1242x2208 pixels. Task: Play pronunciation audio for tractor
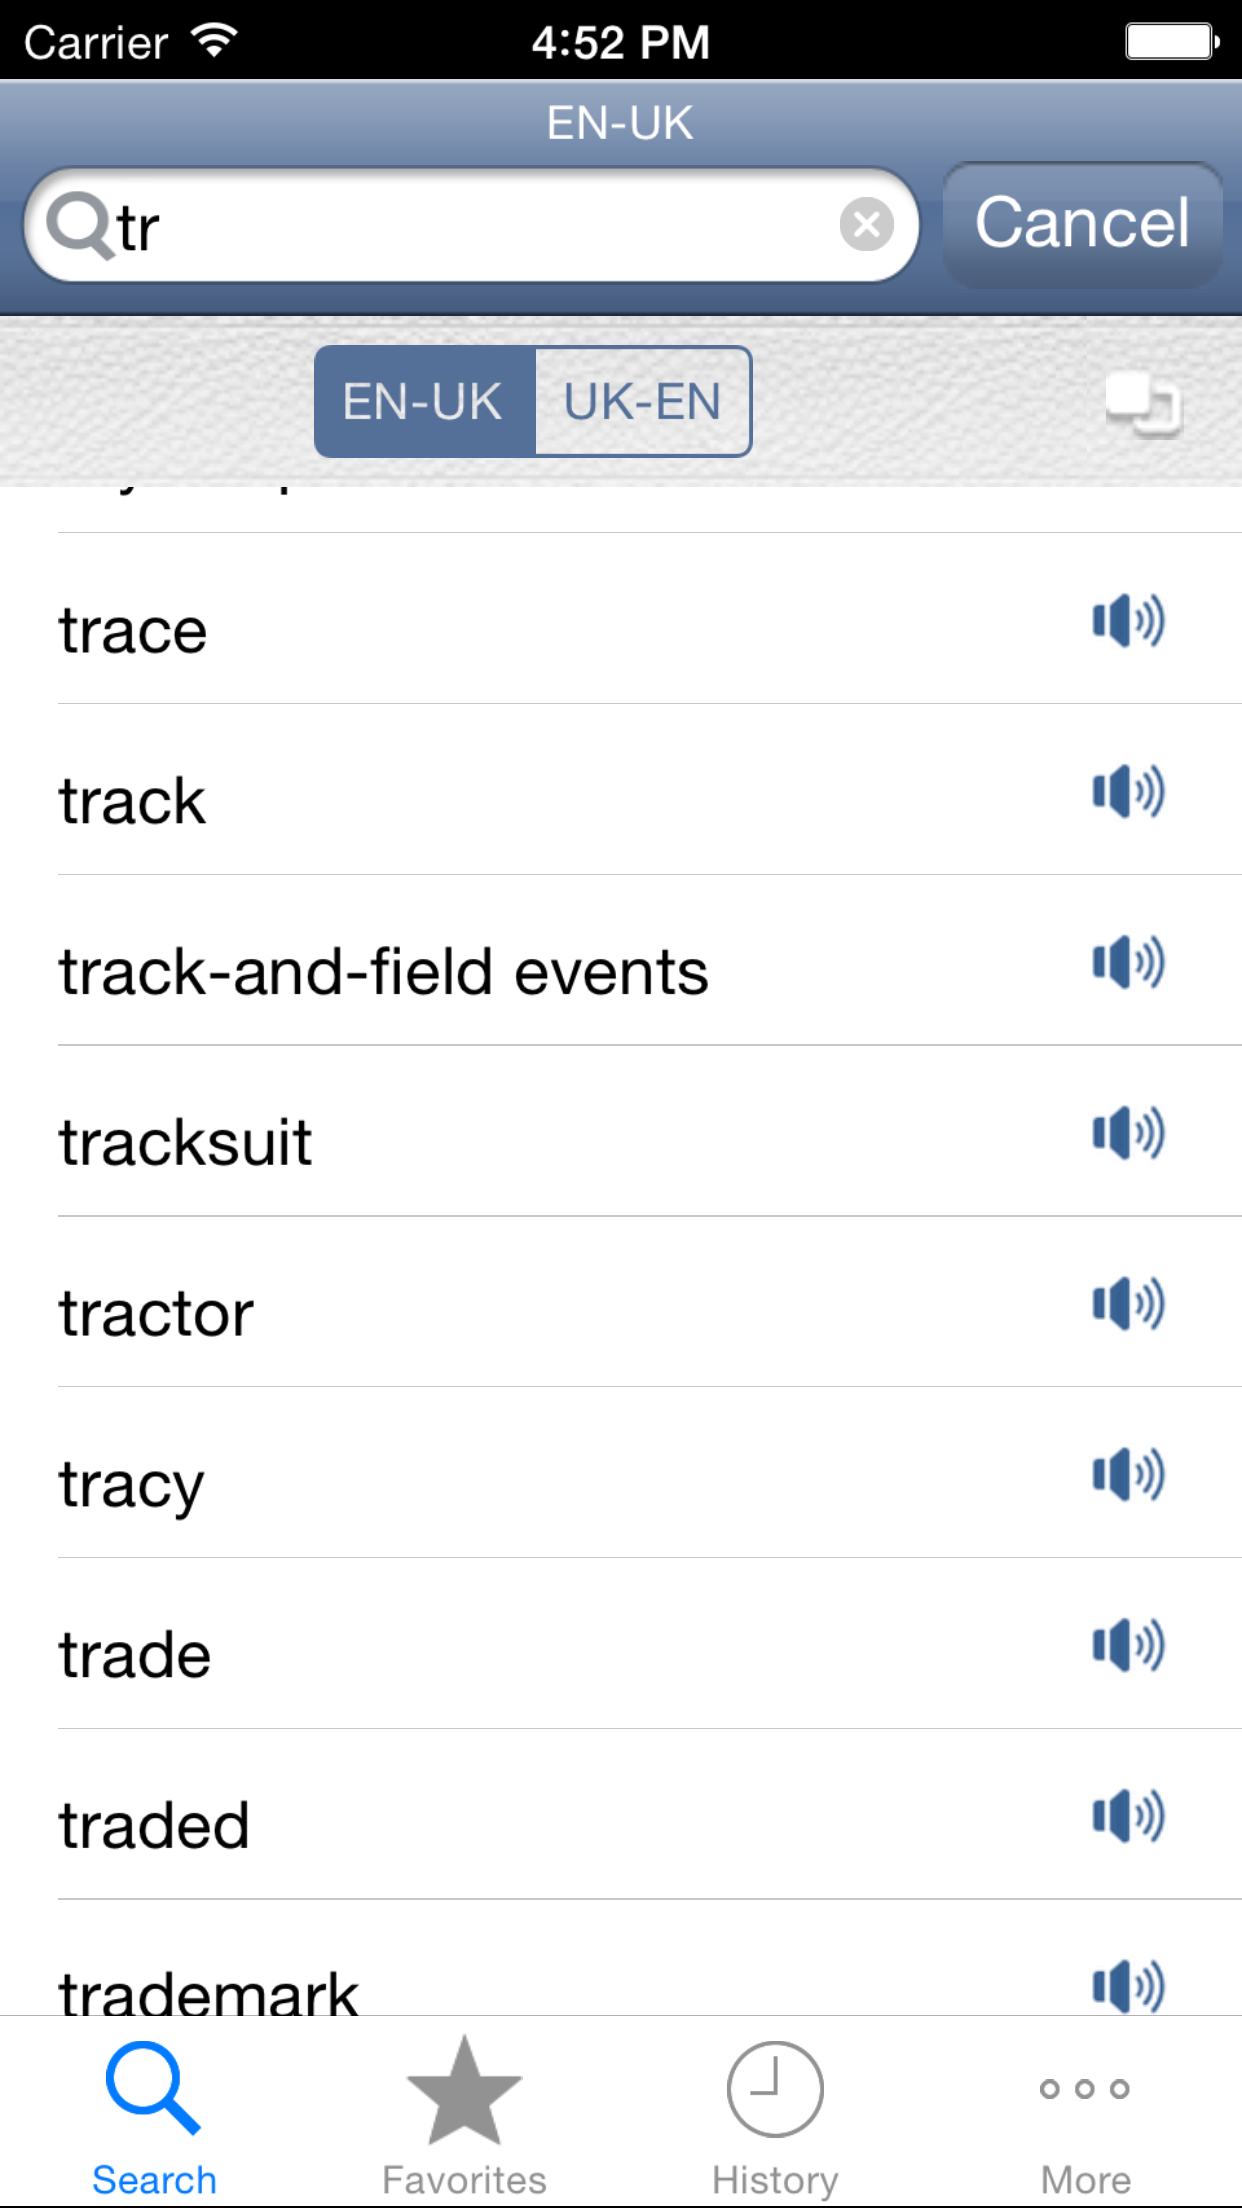(1128, 1305)
